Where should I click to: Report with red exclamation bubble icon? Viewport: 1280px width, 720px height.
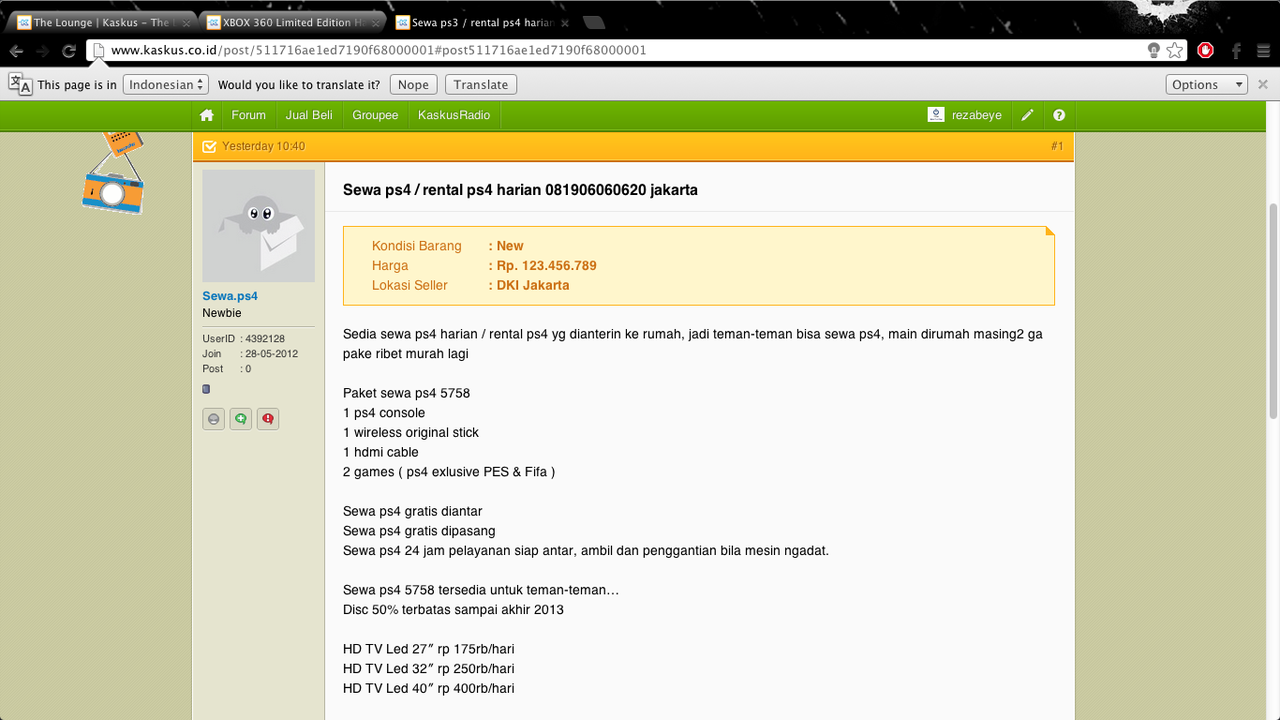point(267,419)
